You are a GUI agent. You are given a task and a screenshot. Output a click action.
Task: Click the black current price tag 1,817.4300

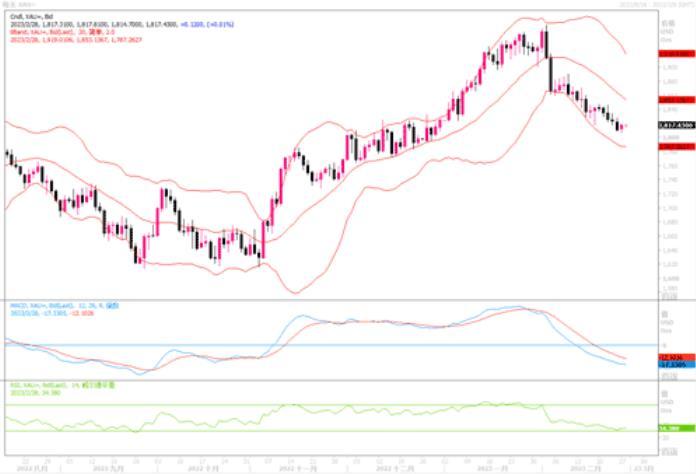675,124
